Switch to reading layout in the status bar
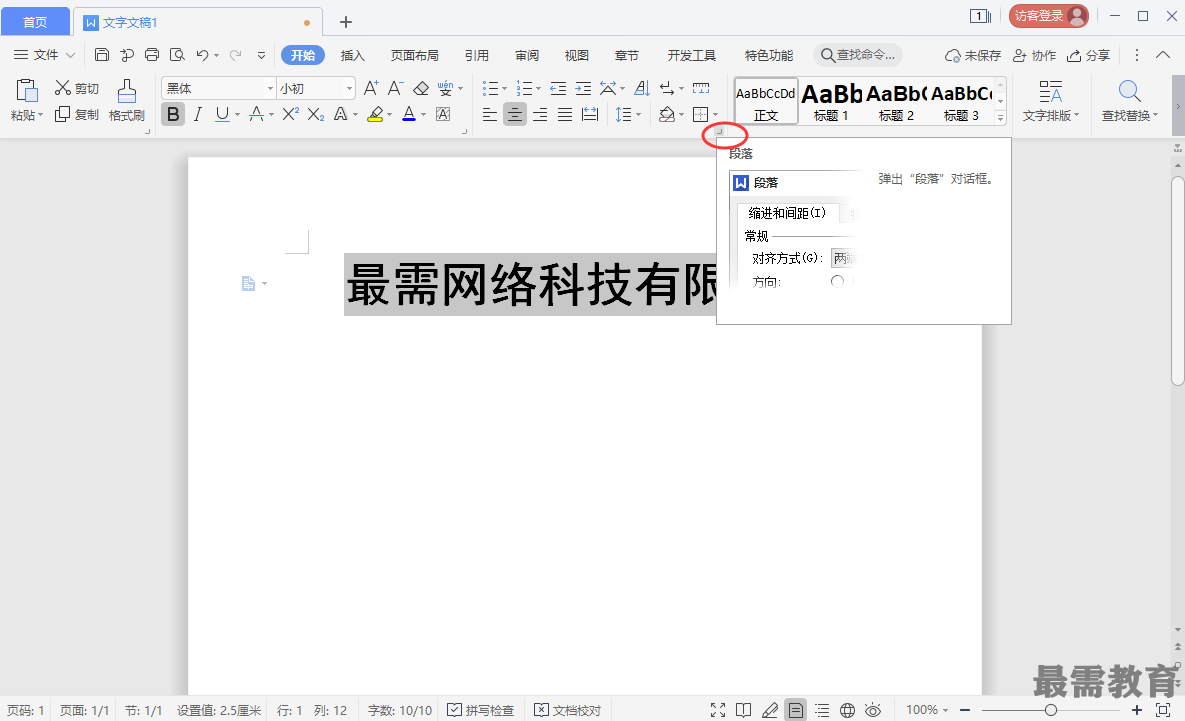Image resolution: width=1185 pixels, height=721 pixels. pos(744,710)
